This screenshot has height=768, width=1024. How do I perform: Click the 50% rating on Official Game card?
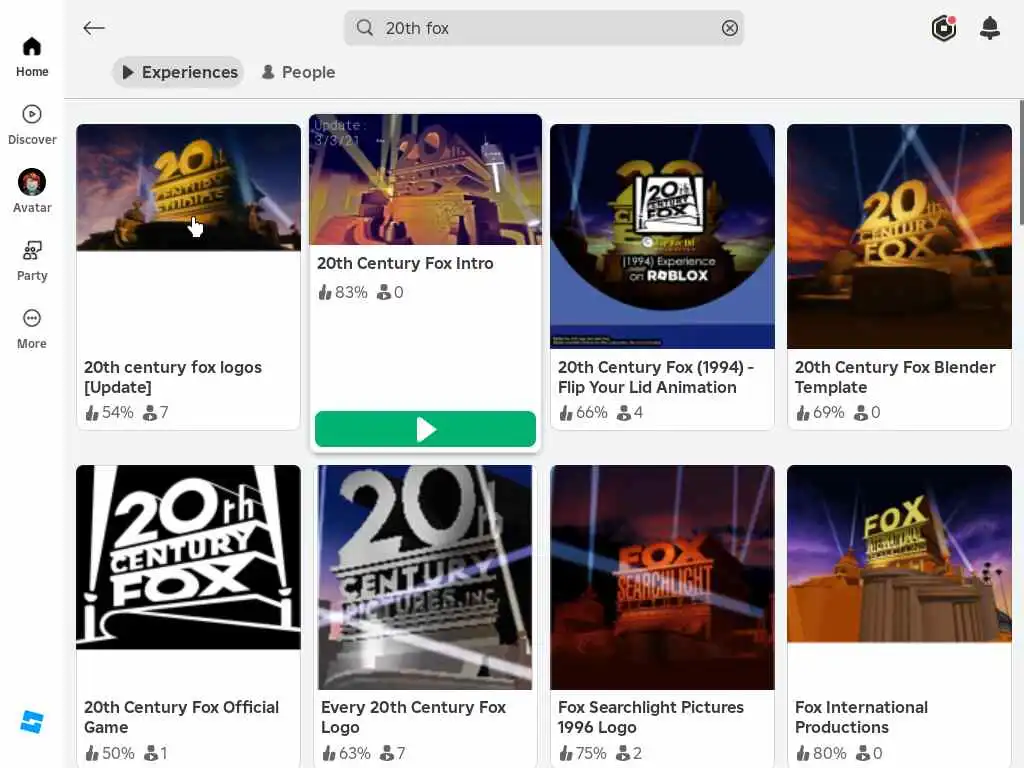coord(109,754)
